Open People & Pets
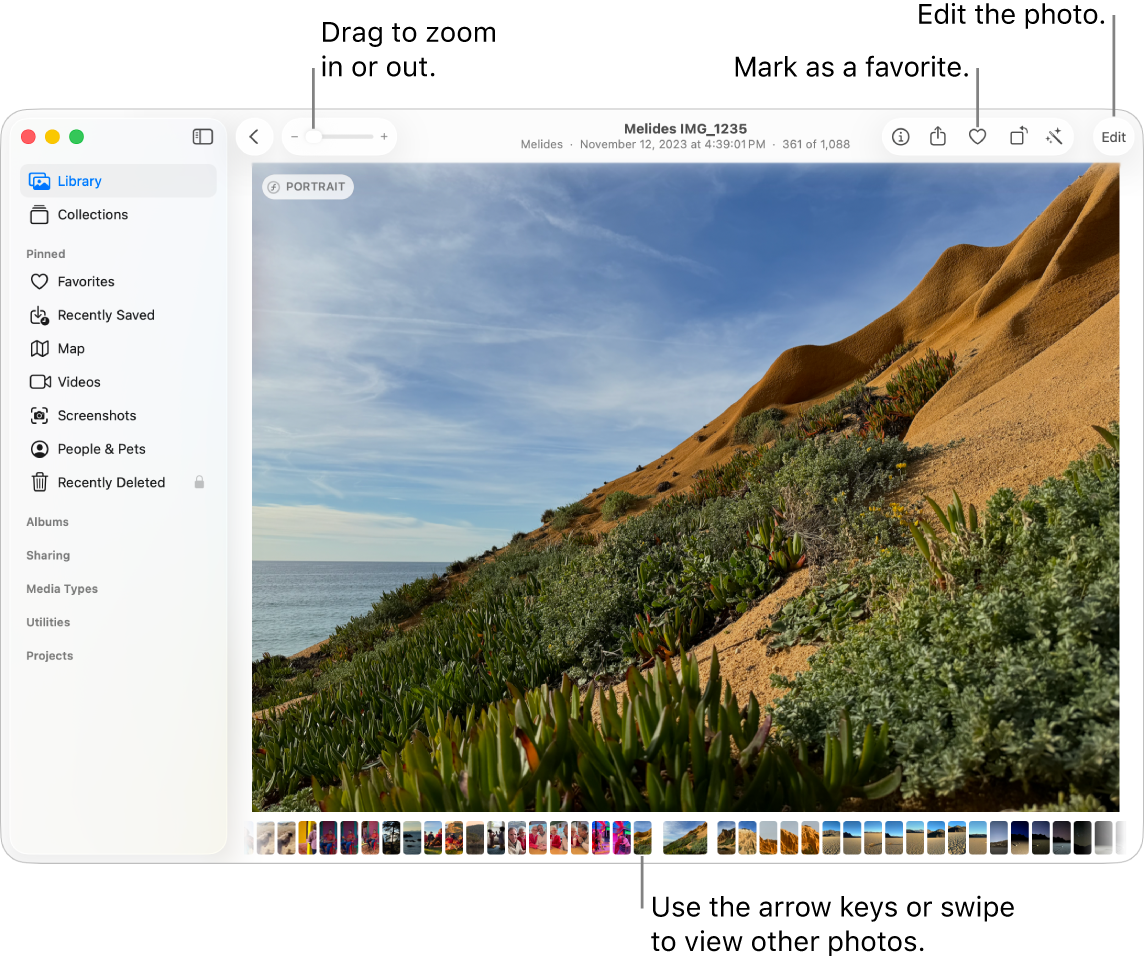 coord(102,448)
